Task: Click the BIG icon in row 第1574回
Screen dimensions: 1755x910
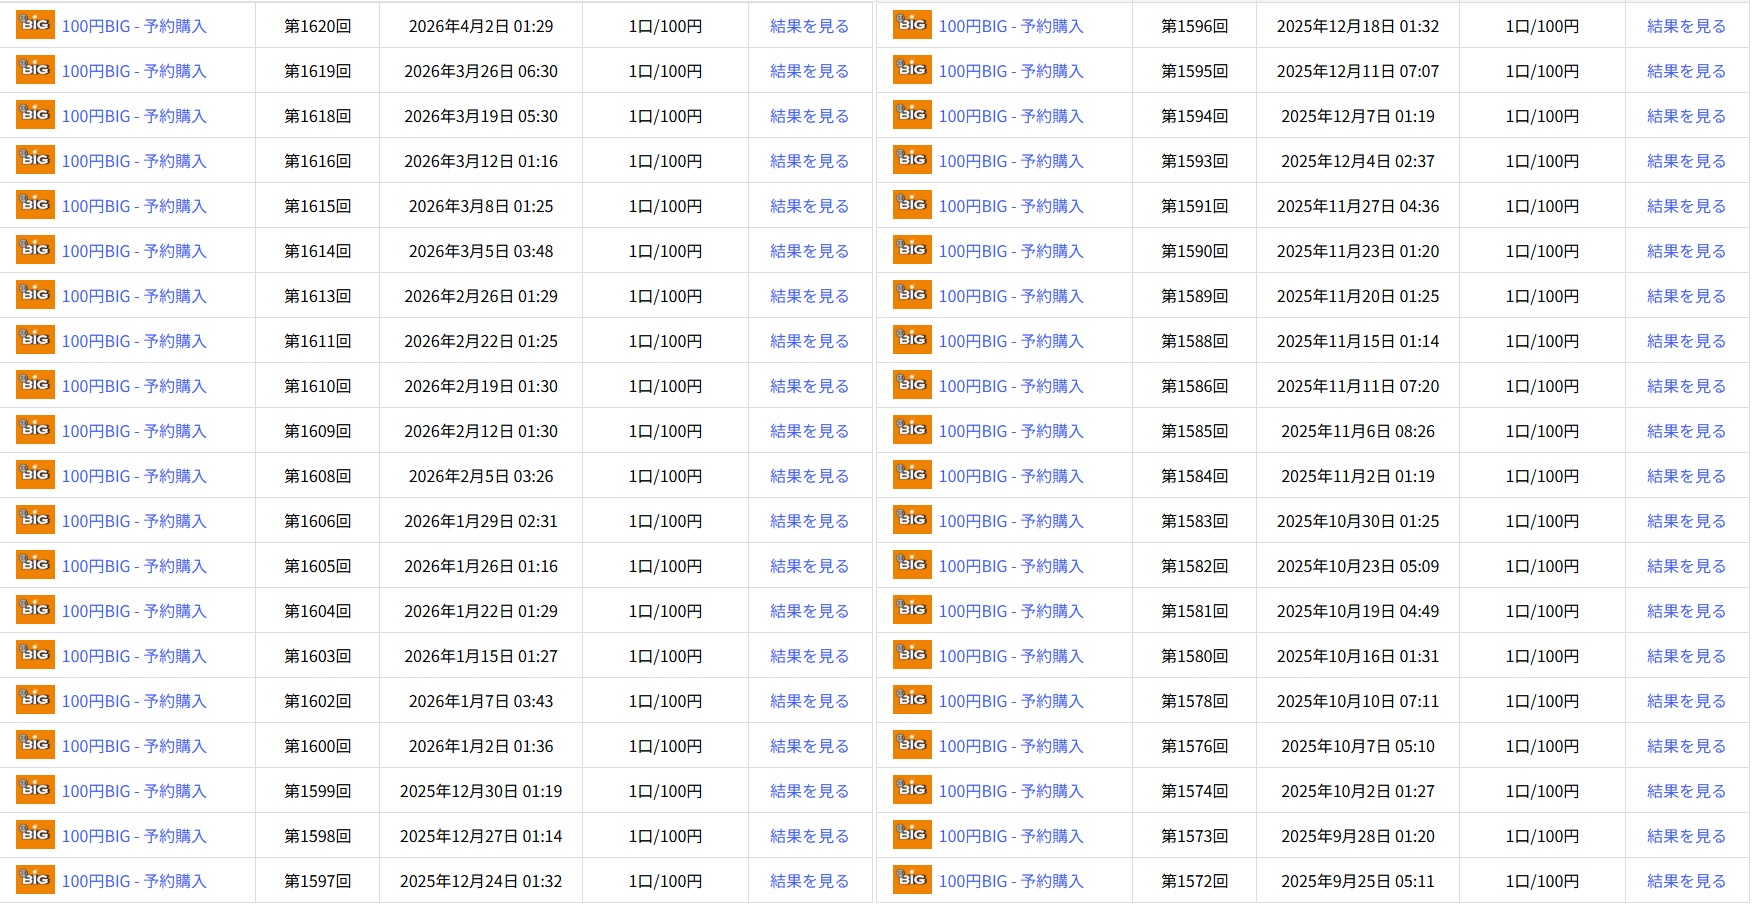Action: point(912,790)
